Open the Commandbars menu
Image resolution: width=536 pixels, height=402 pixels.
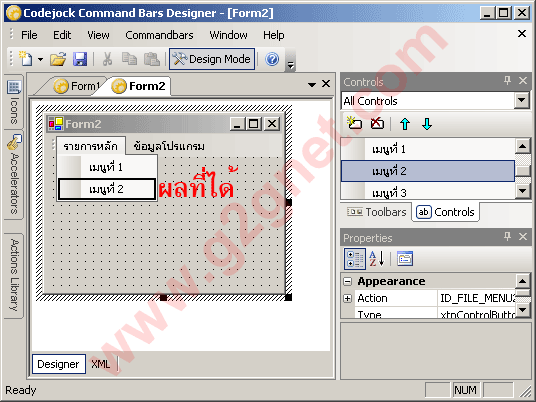159,35
